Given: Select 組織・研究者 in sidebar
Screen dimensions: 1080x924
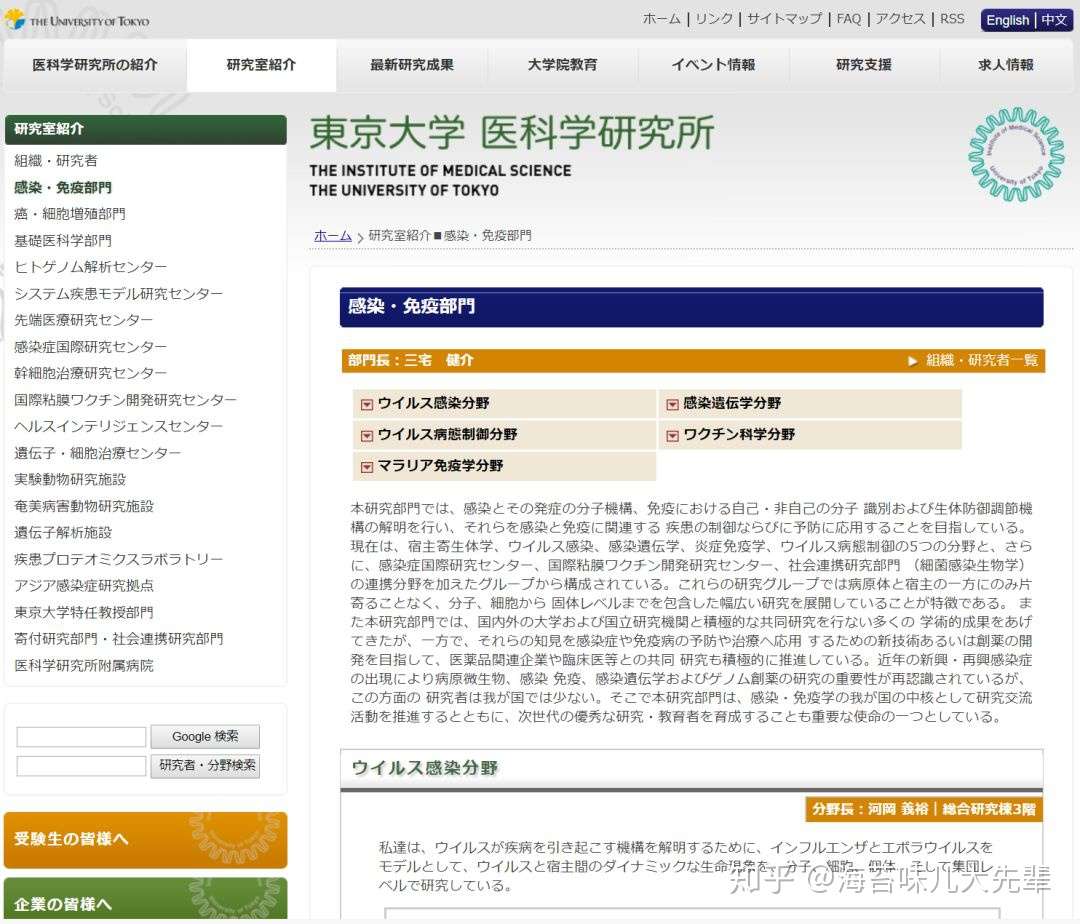Looking at the screenshot, I should click(x=56, y=160).
